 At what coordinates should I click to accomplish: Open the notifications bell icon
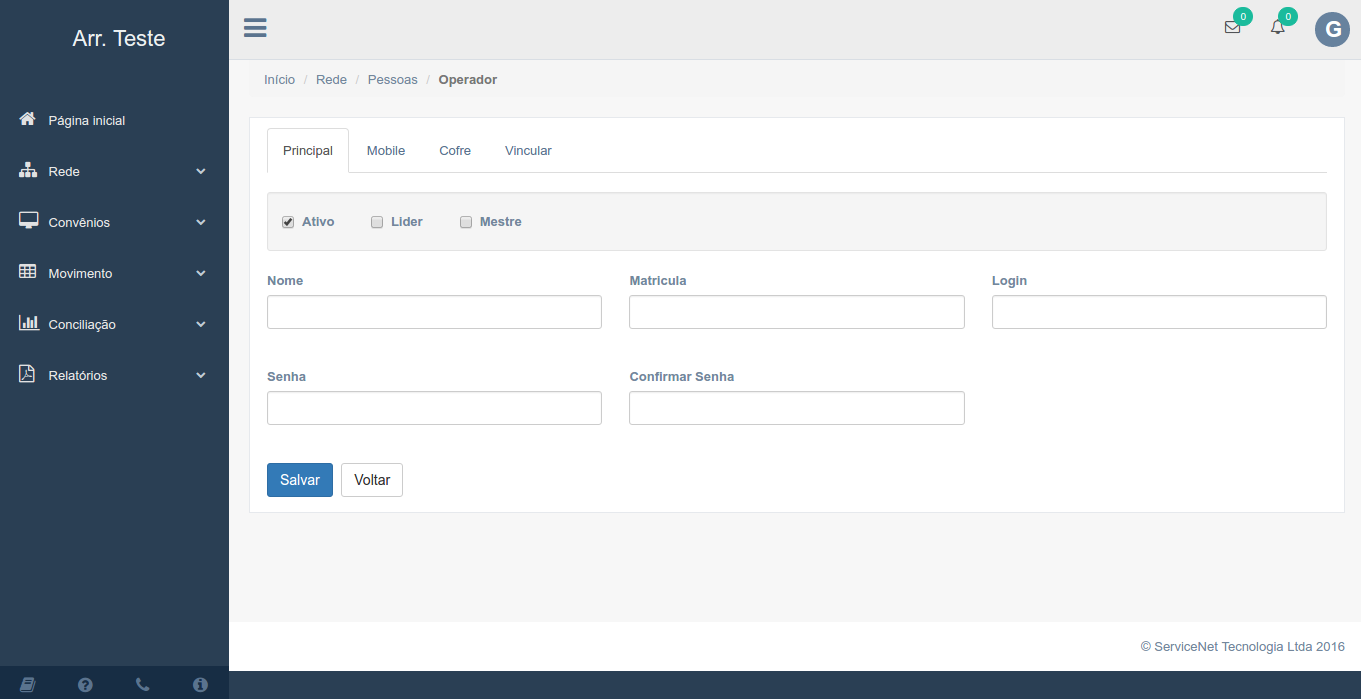(x=1277, y=28)
